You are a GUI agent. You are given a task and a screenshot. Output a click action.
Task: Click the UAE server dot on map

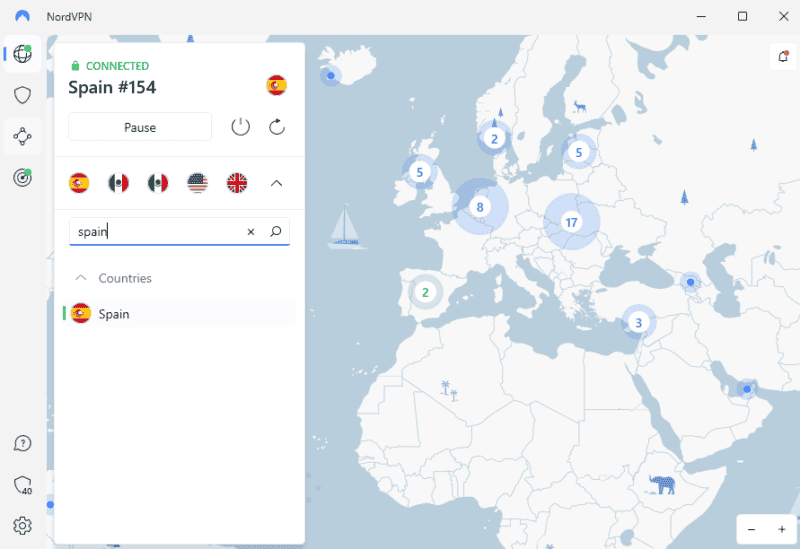(x=747, y=389)
